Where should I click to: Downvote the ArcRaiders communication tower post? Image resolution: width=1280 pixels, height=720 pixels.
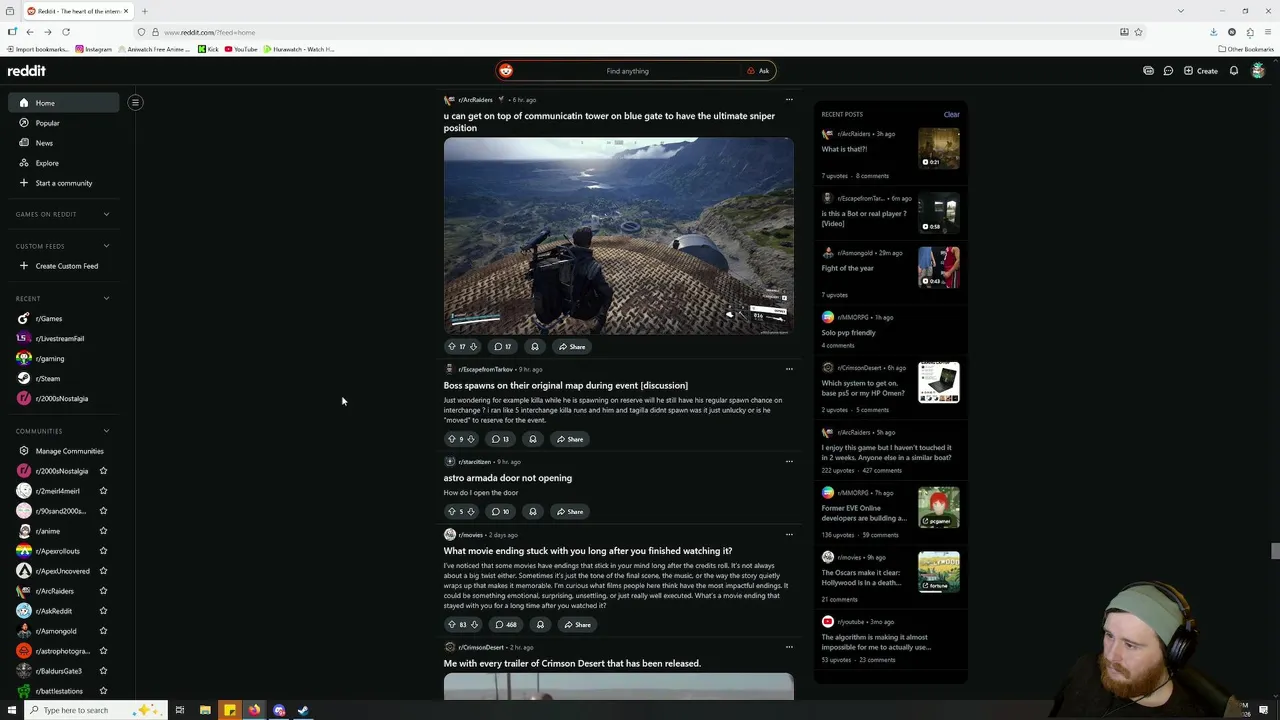pos(473,347)
